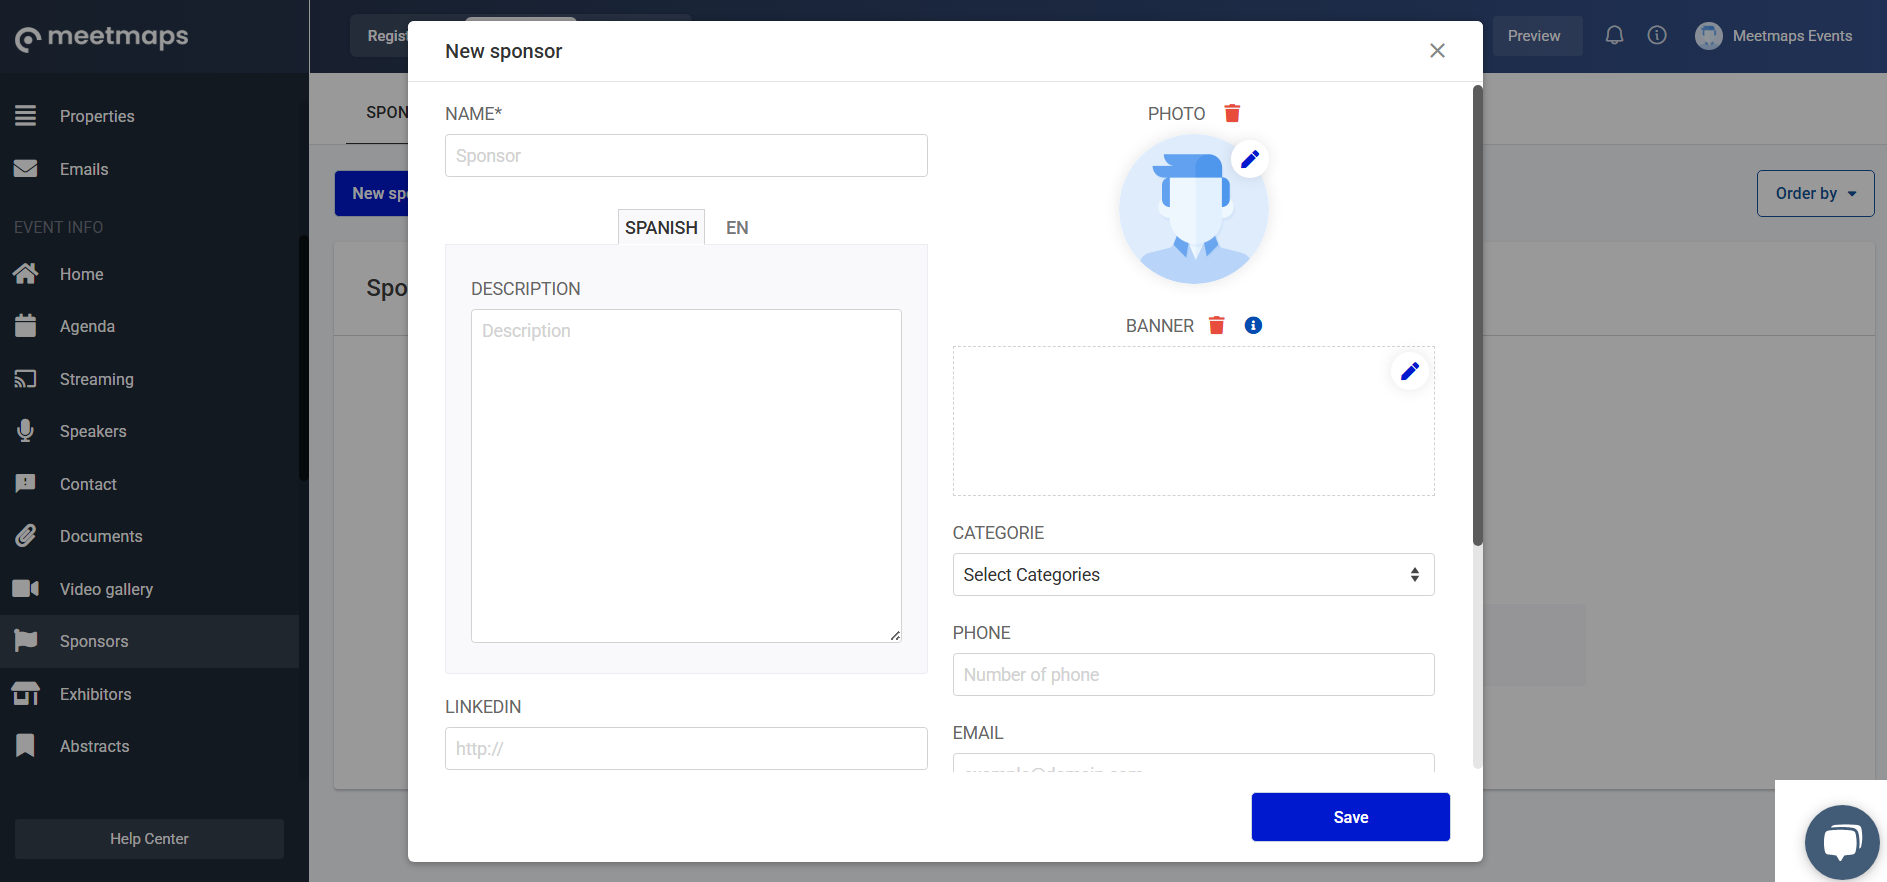Click the sponsor Name input field
This screenshot has width=1887, height=882.
[686, 156]
